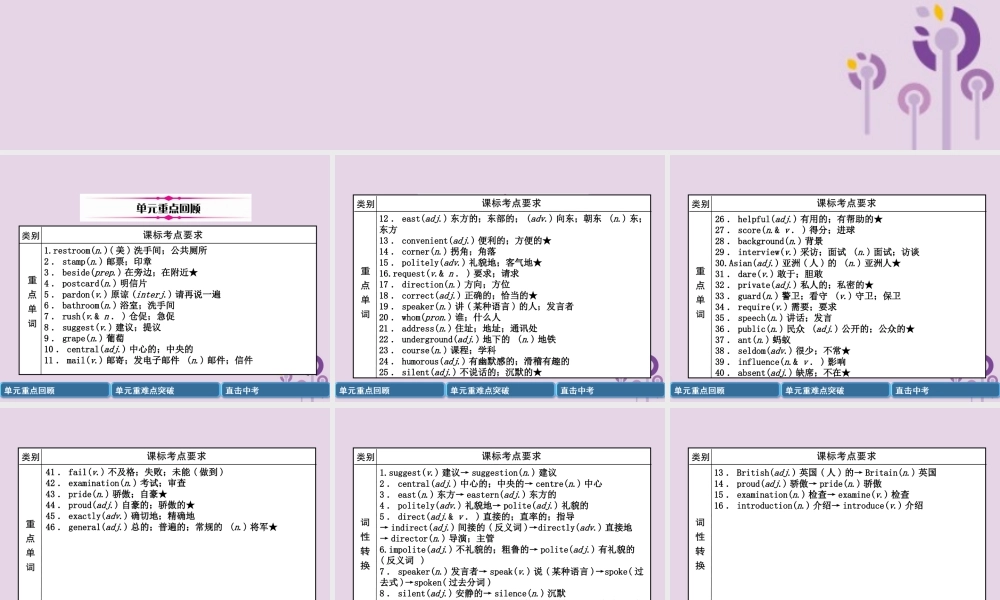Select the row '9. grape(n.)葡萄'

click(82, 339)
